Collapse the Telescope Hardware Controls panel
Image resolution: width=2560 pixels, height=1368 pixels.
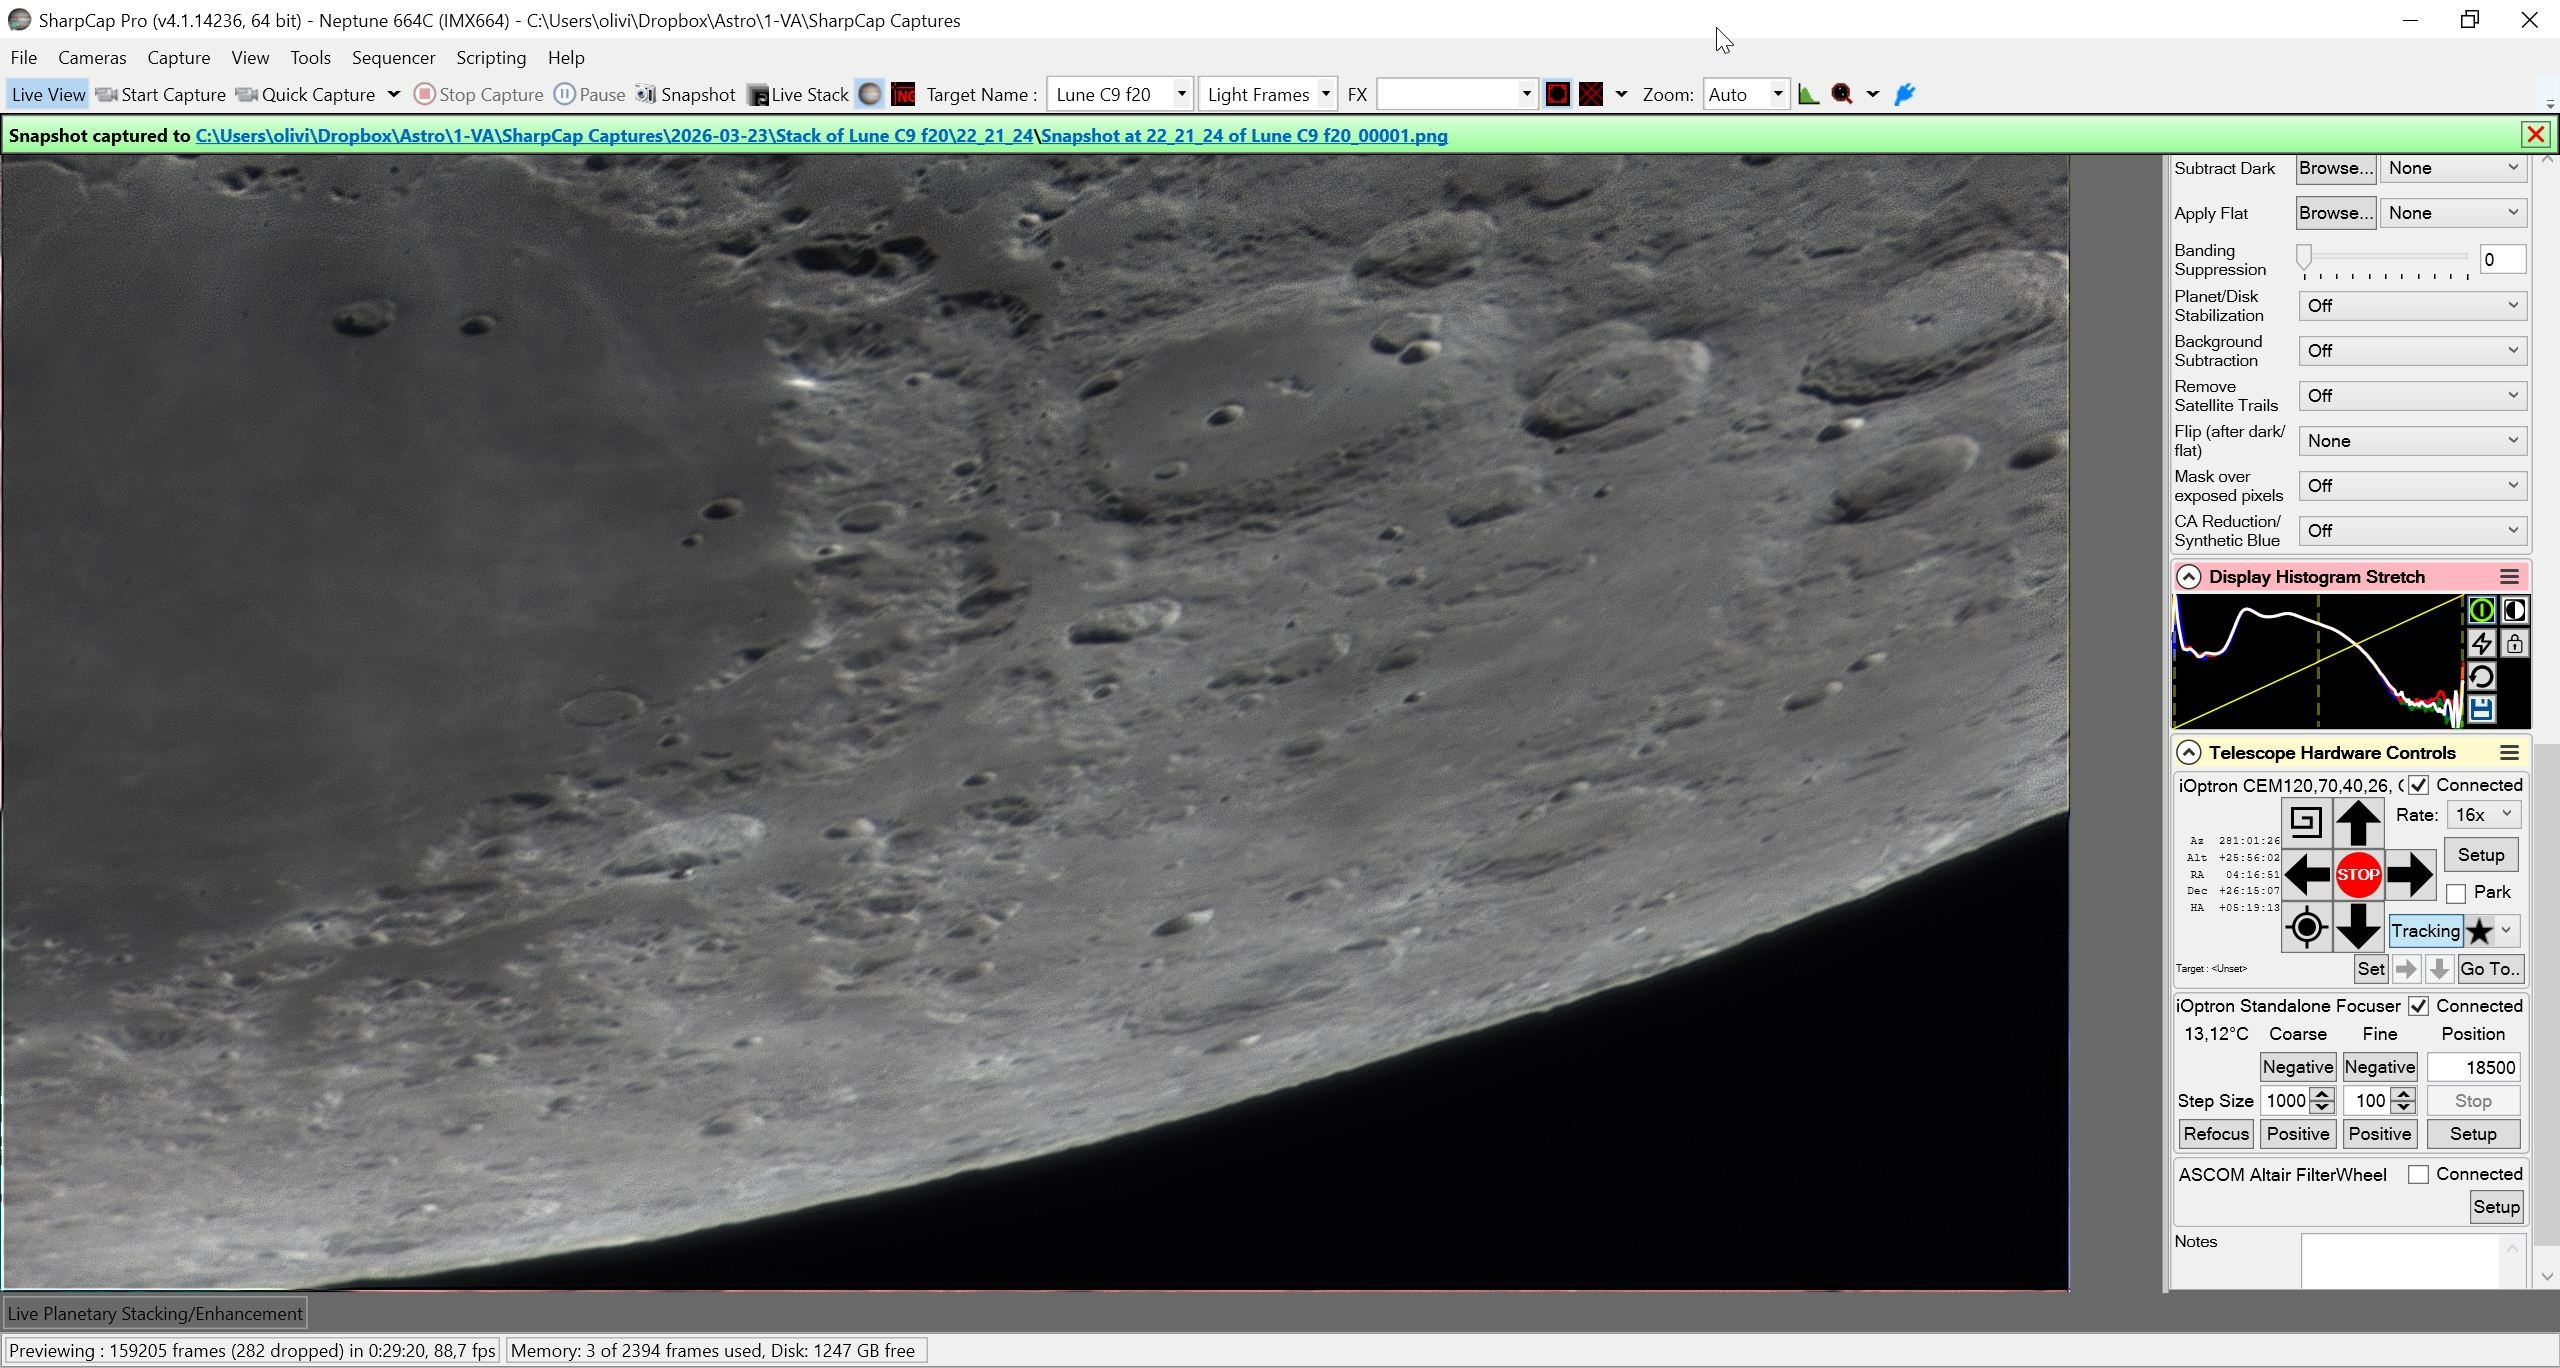[2188, 752]
